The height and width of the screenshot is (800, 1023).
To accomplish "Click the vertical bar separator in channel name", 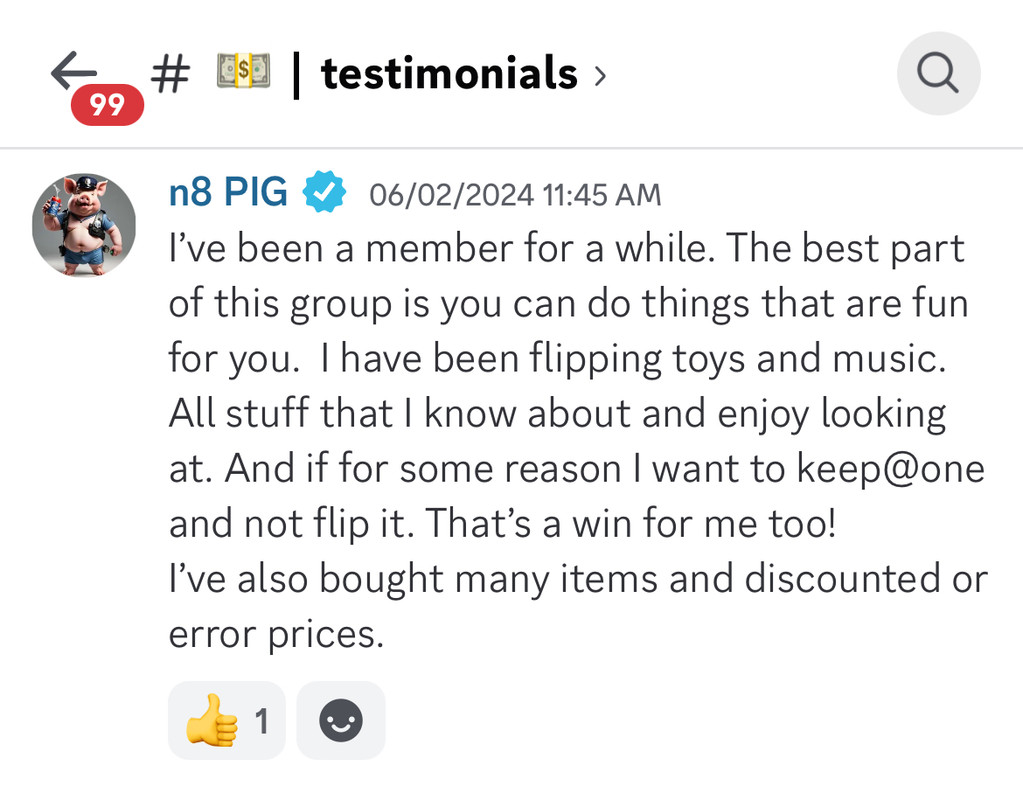I will point(296,74).
